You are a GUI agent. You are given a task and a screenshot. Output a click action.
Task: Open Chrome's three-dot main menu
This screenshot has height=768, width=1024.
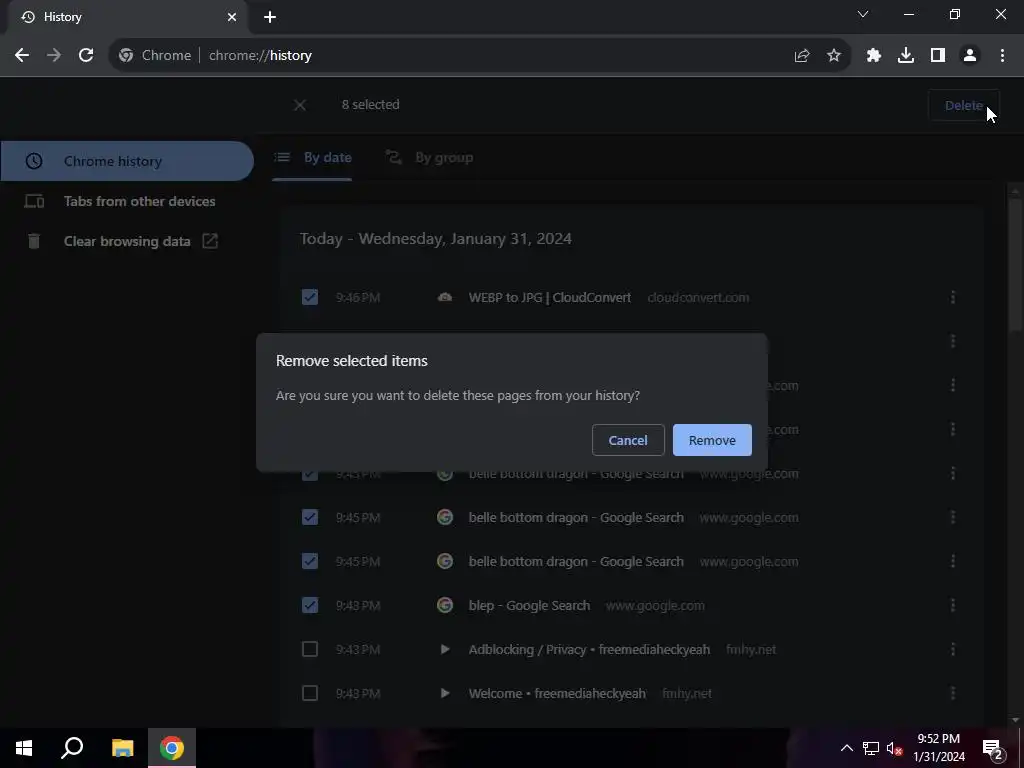pos(1002,56)
